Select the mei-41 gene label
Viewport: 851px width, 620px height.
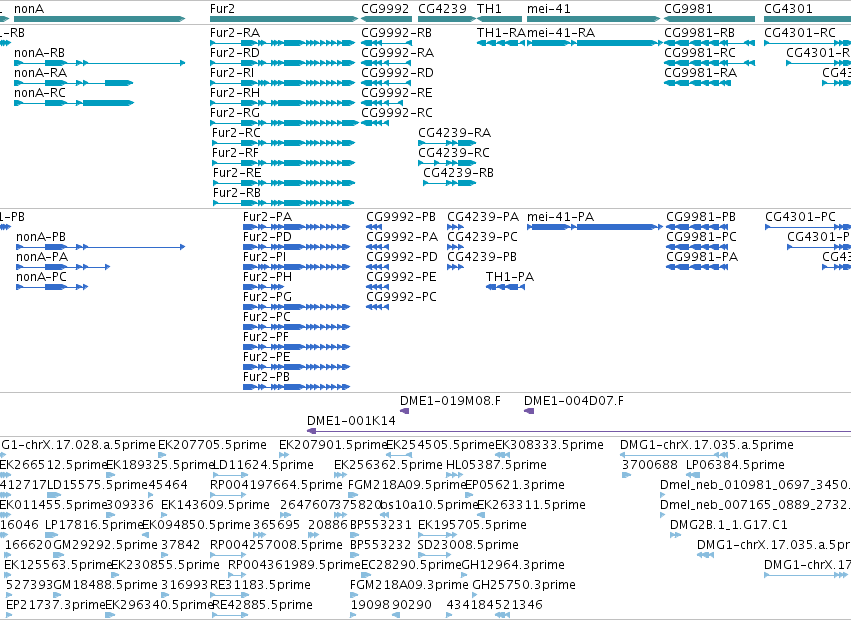point(549,9)
